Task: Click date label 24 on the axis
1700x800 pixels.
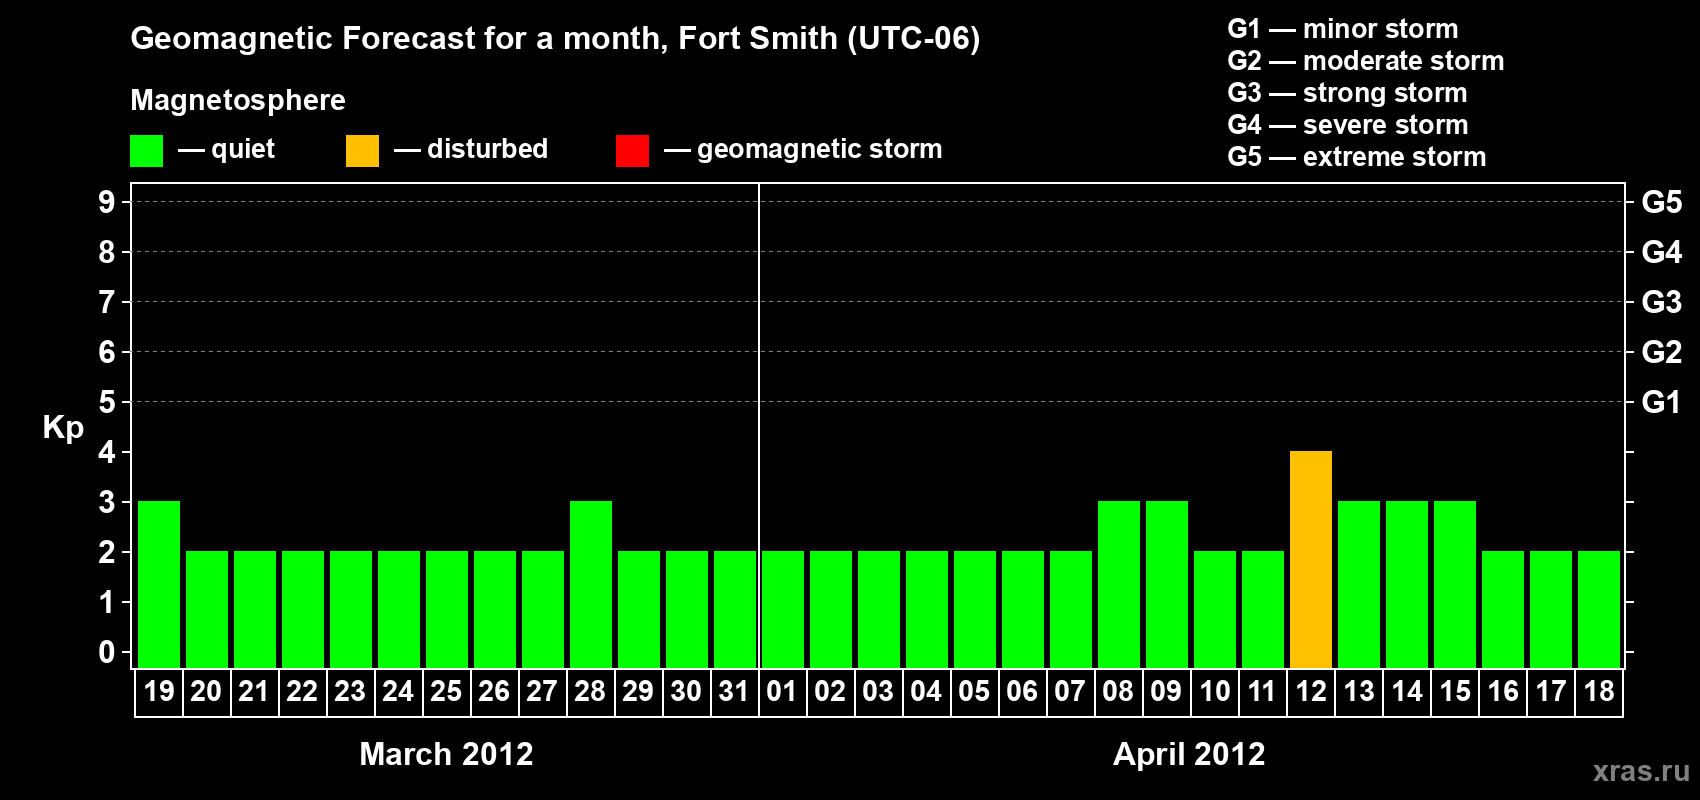Action: click(398, 692)
